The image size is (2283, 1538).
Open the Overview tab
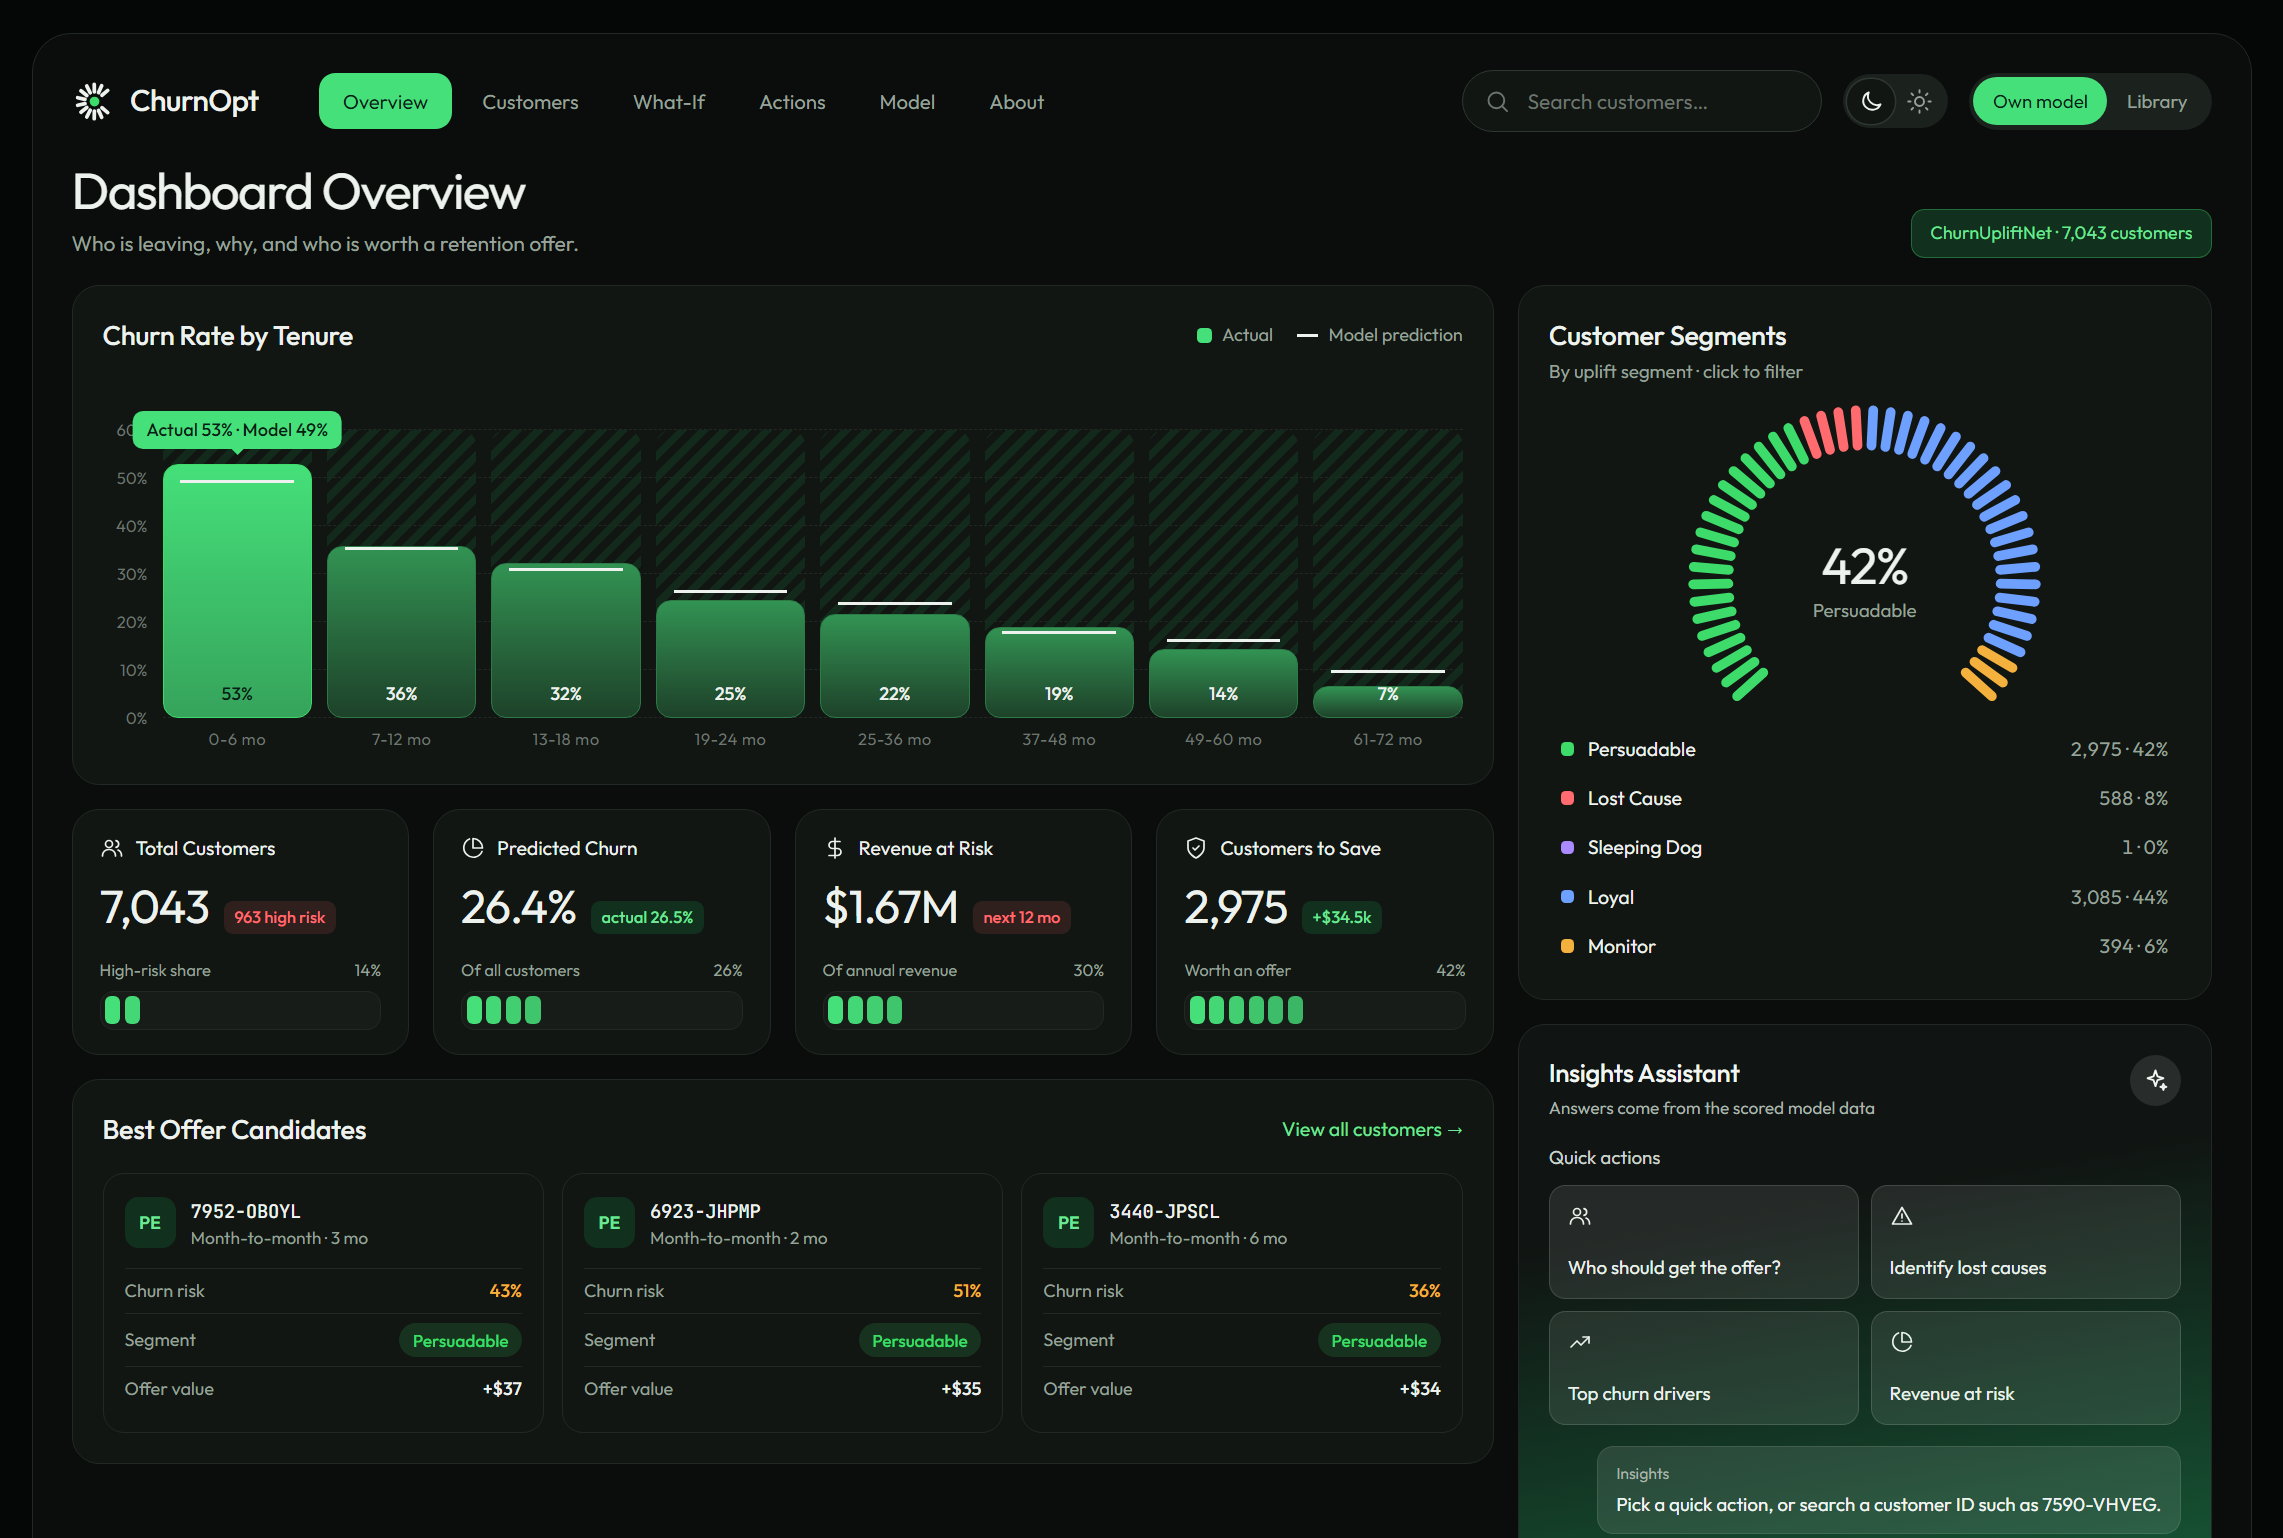pos(385,101)
